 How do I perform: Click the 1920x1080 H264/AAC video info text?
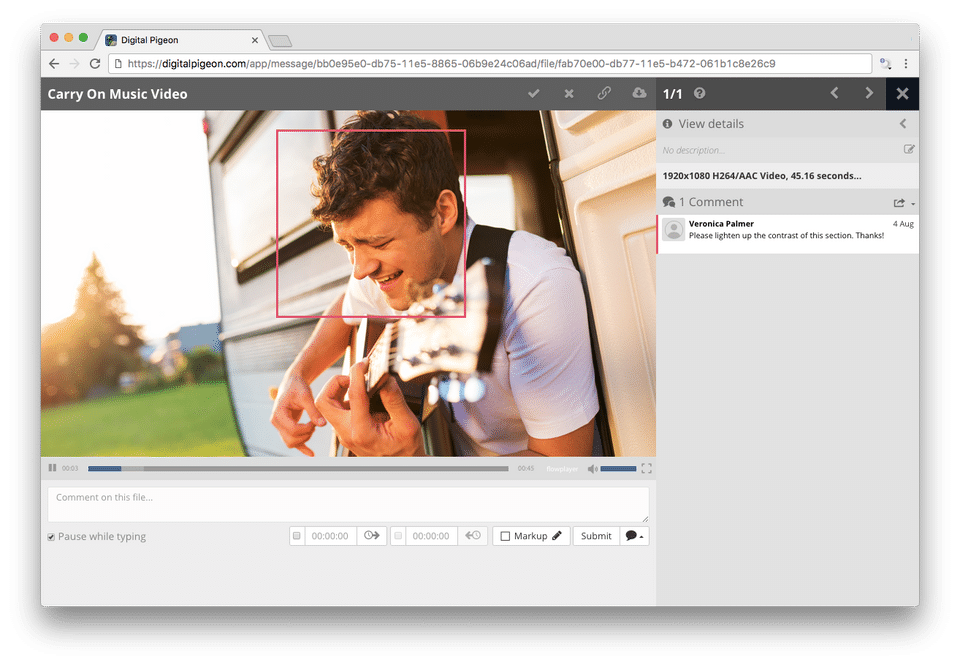coord(762,176)
